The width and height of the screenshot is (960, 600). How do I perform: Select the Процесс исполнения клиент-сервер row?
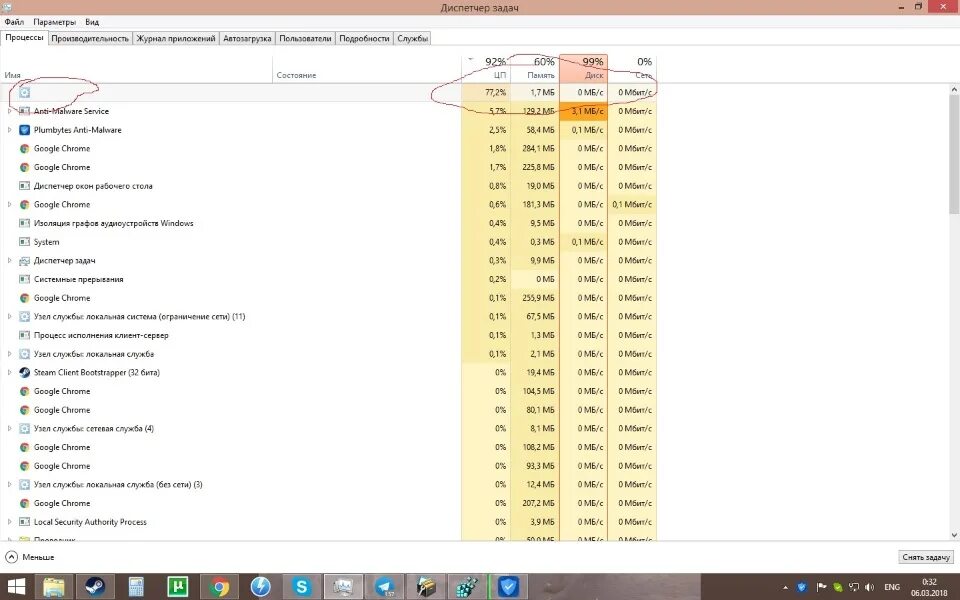point(328,336)
